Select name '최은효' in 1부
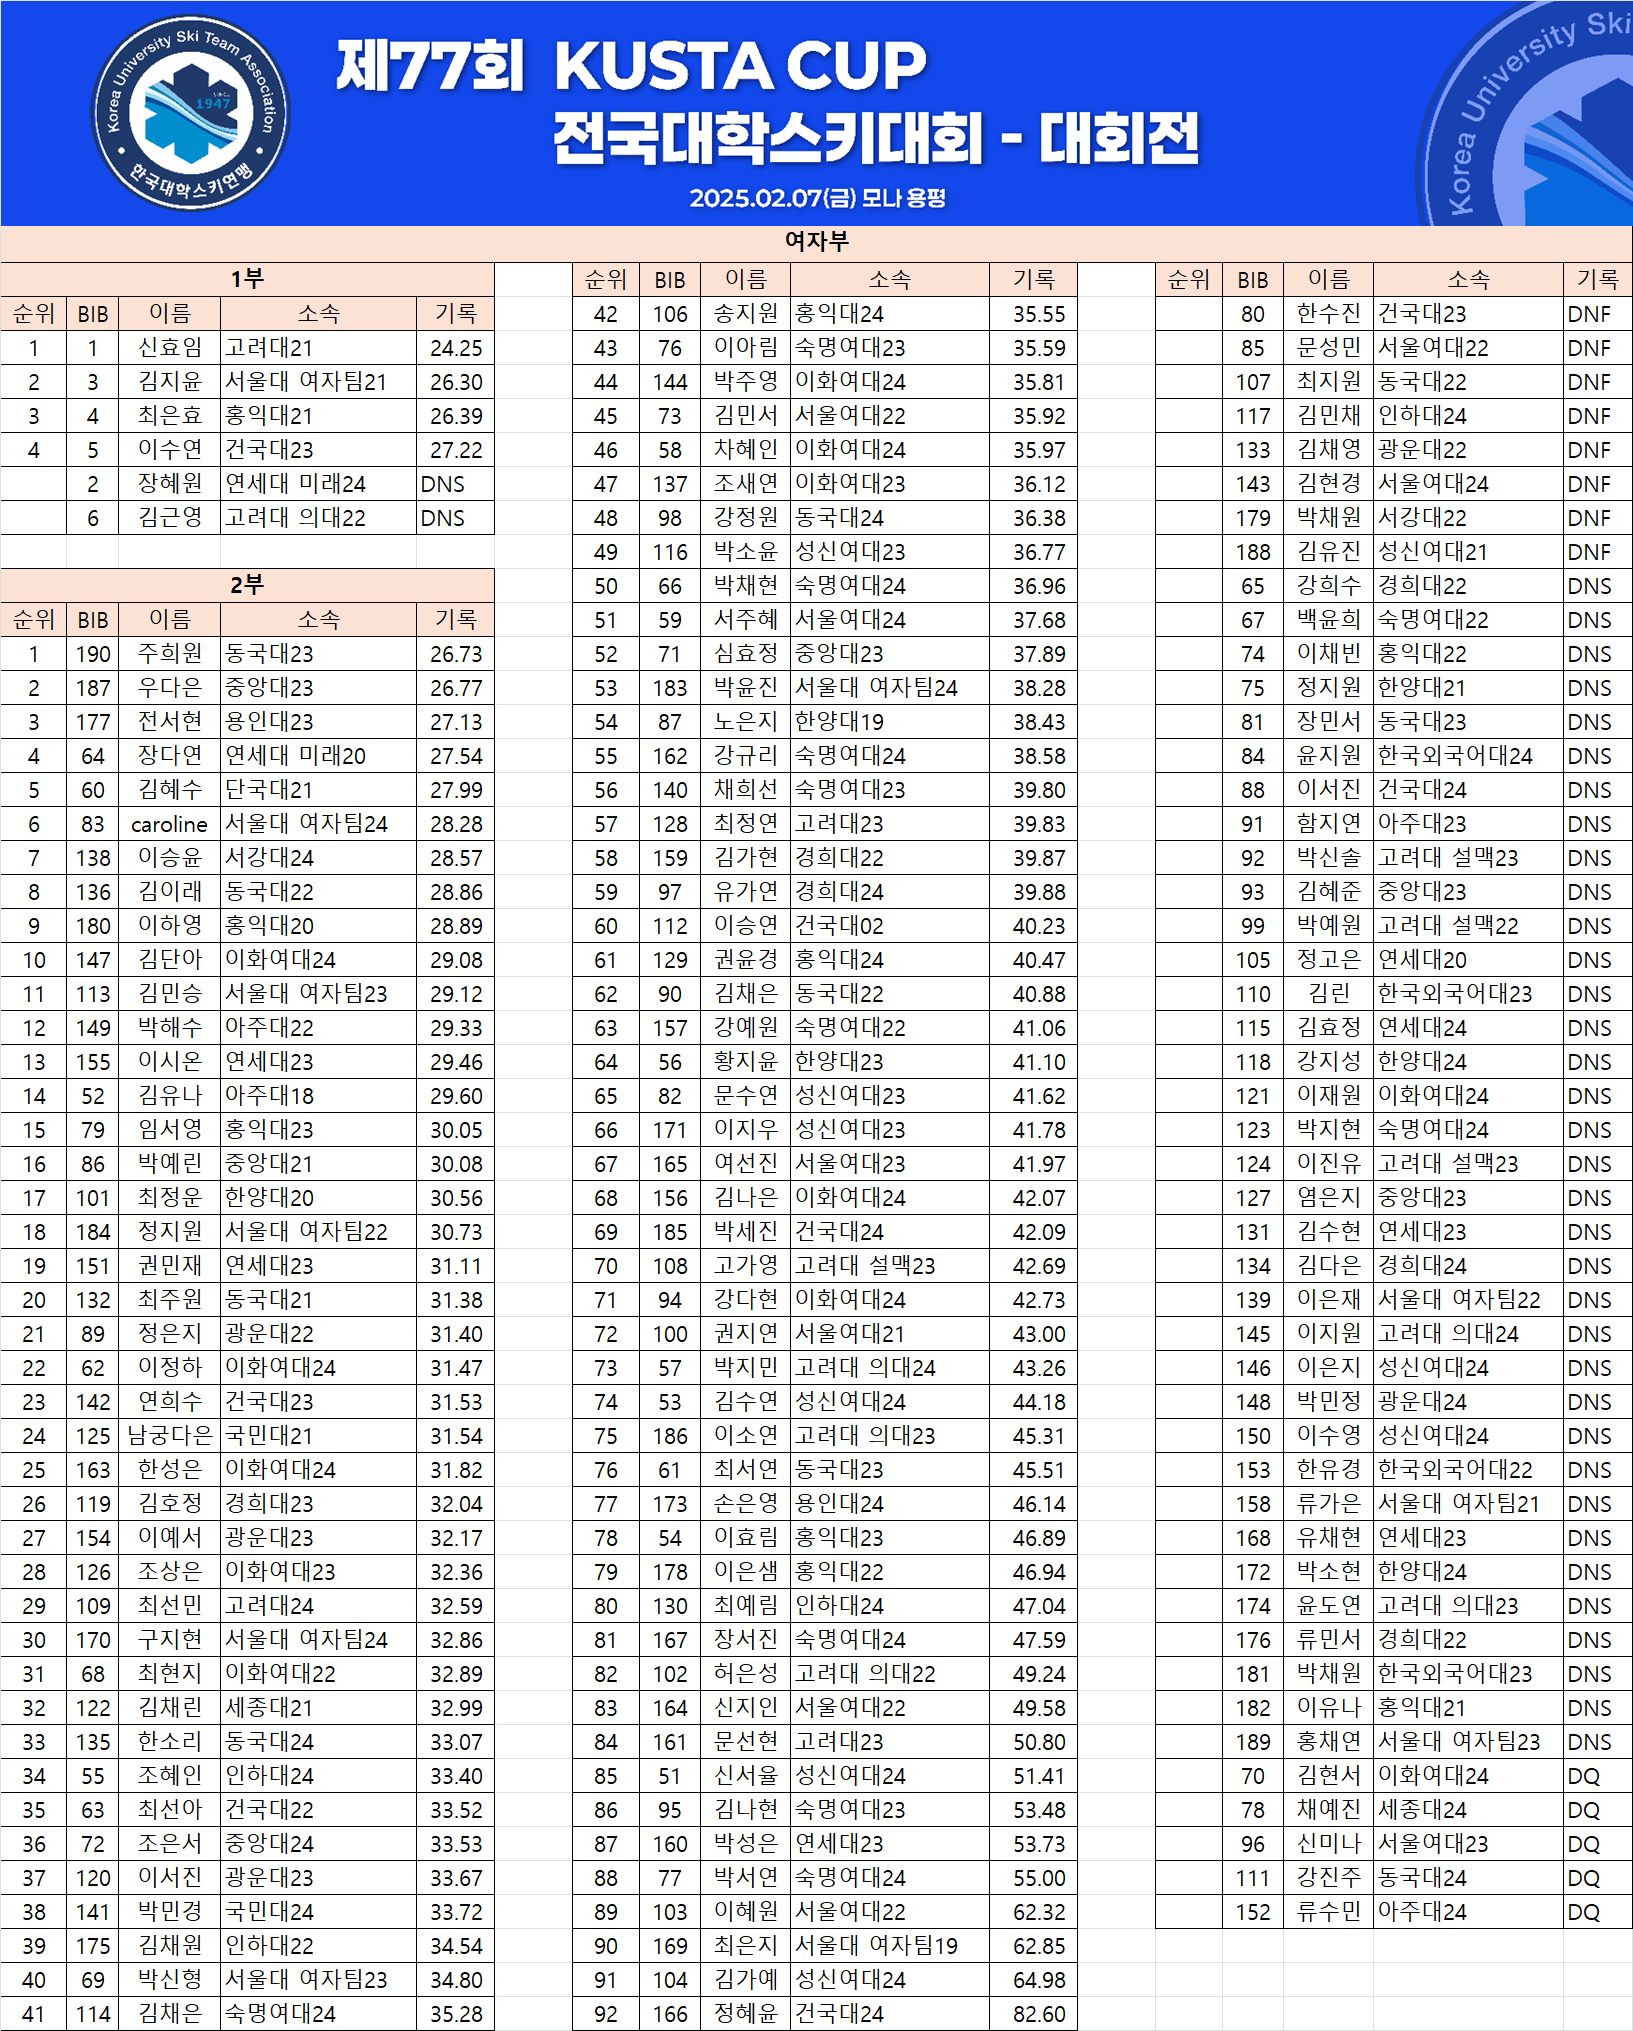 170,416
